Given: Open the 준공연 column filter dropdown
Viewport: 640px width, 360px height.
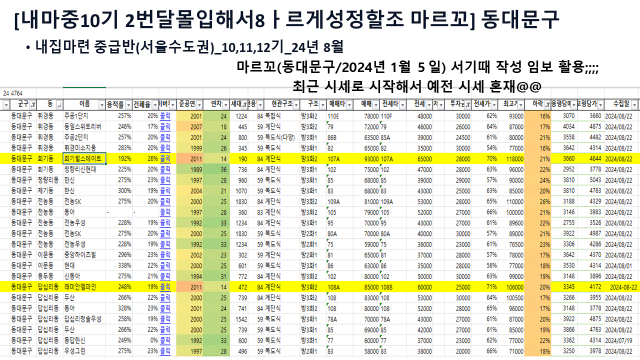Looking at the screenshot, I should click(x=200, y=105).
